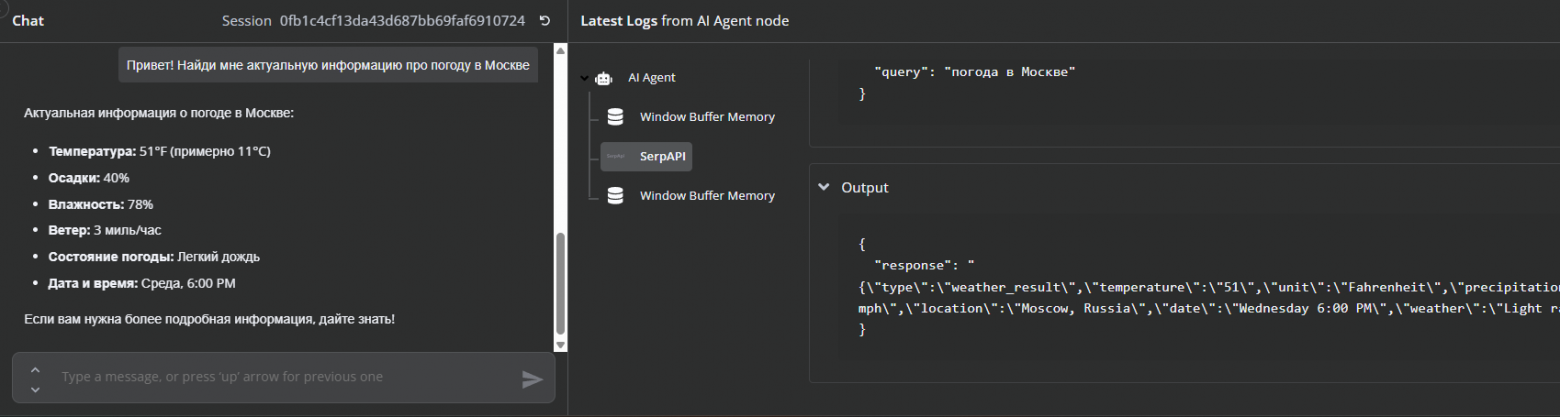Collapse the Output section
Viewport: 1560px width, 417px height.
click(824, 187)
